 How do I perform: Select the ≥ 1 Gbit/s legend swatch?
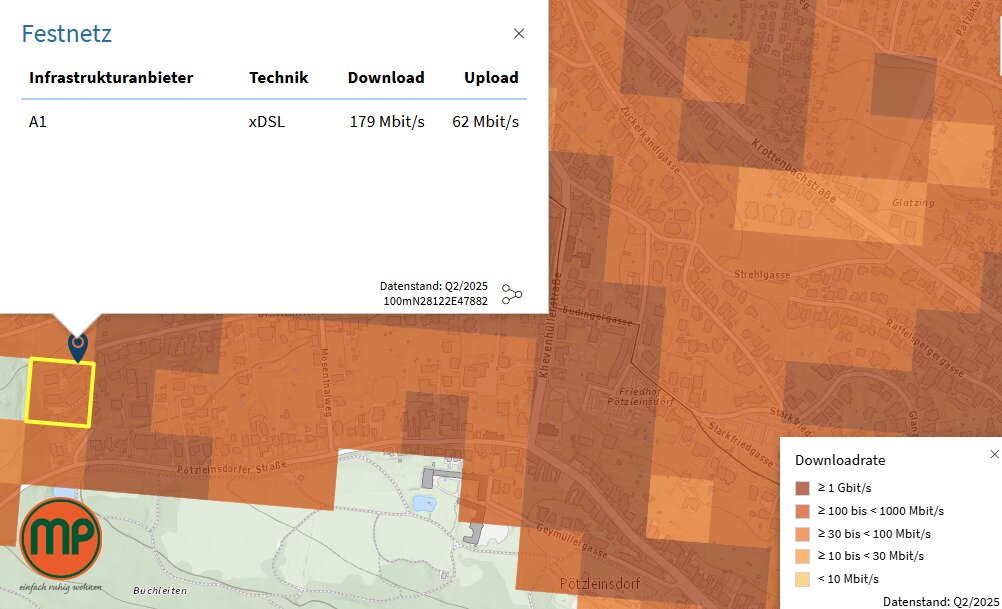tap(802, 488)
